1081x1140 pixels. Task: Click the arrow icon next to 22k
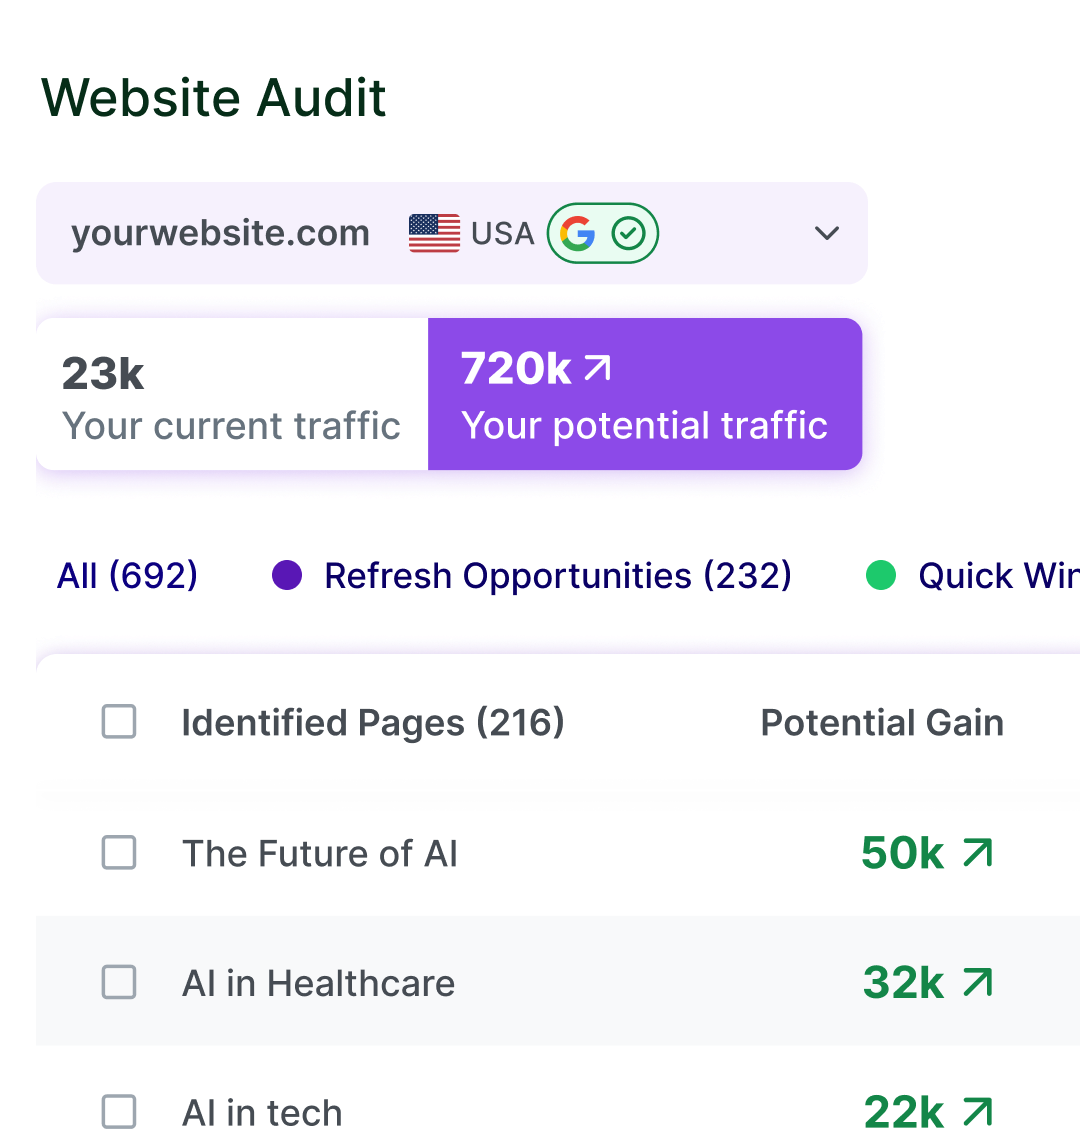(x=977, y=1112)
